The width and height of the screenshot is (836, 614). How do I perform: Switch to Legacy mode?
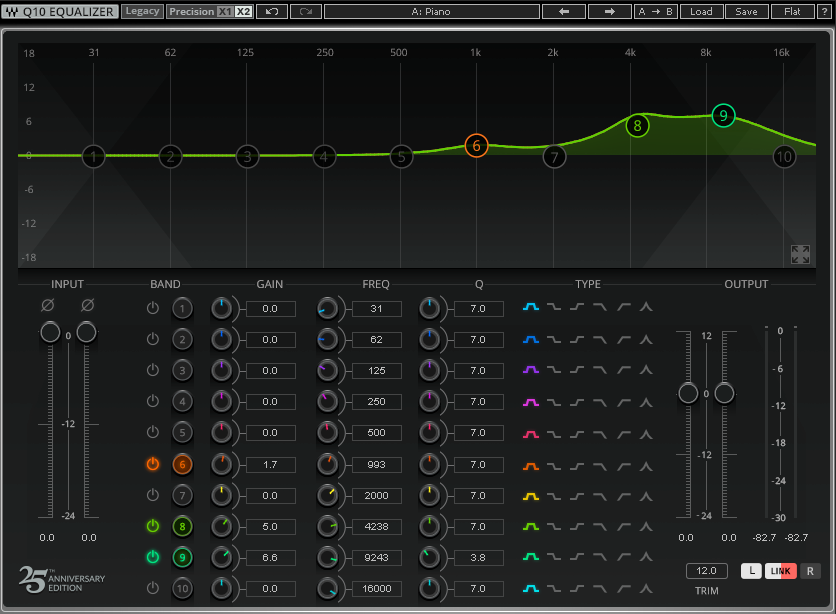coord(142,11)
